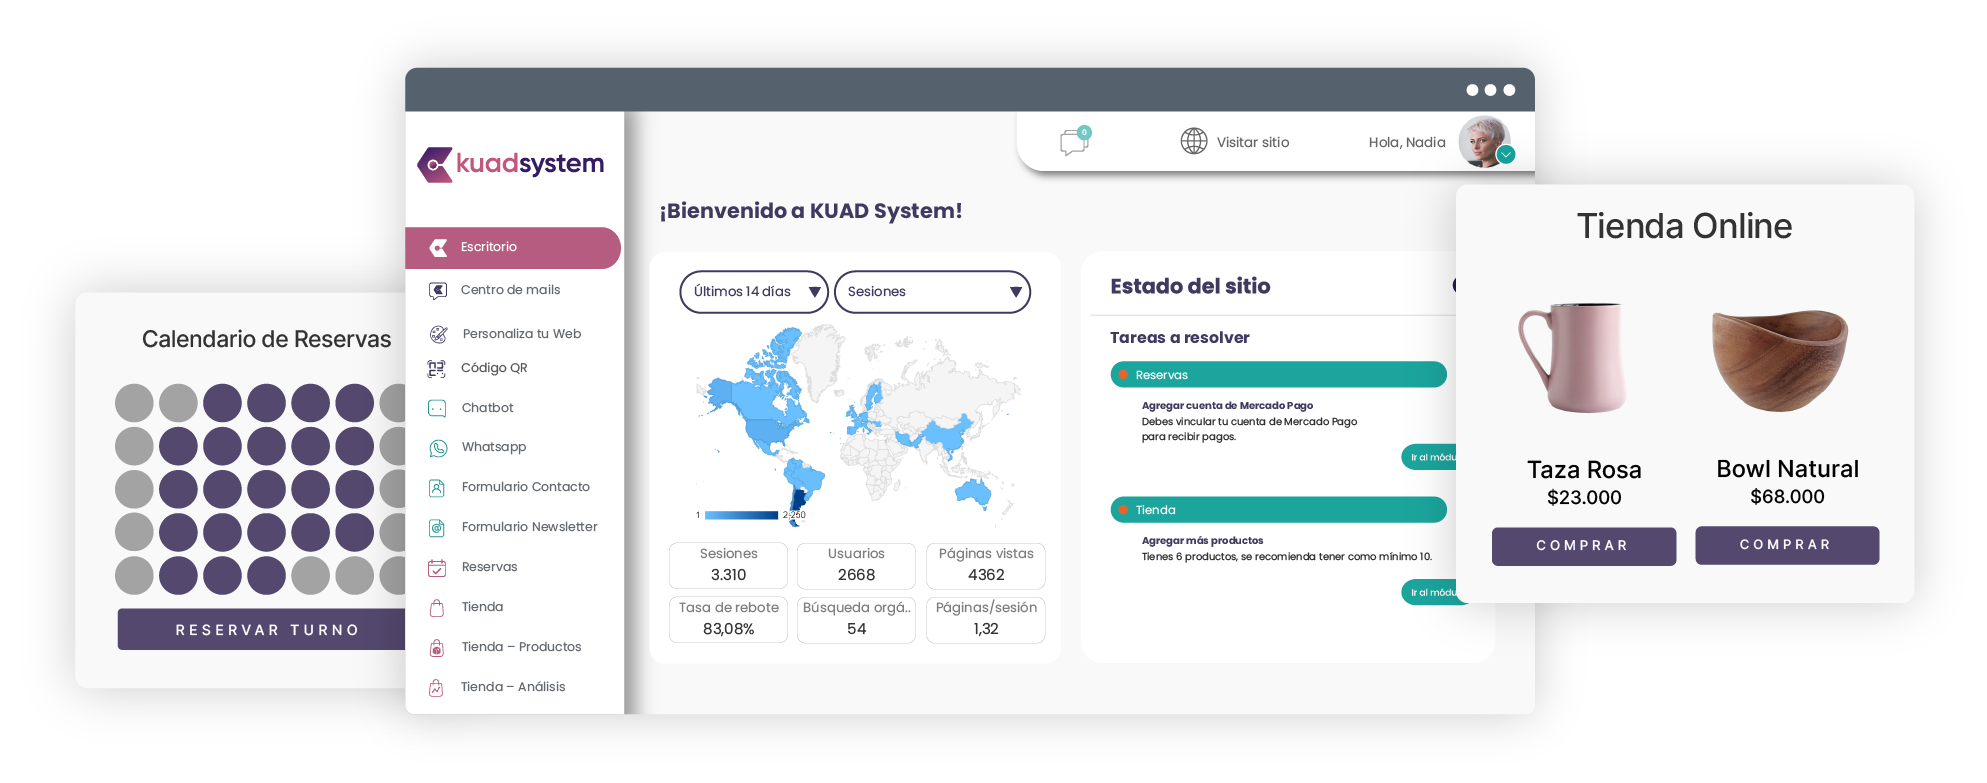
Task: Click the Búsqueda orgá.. 54 card
Action: (x=856, y=619)
